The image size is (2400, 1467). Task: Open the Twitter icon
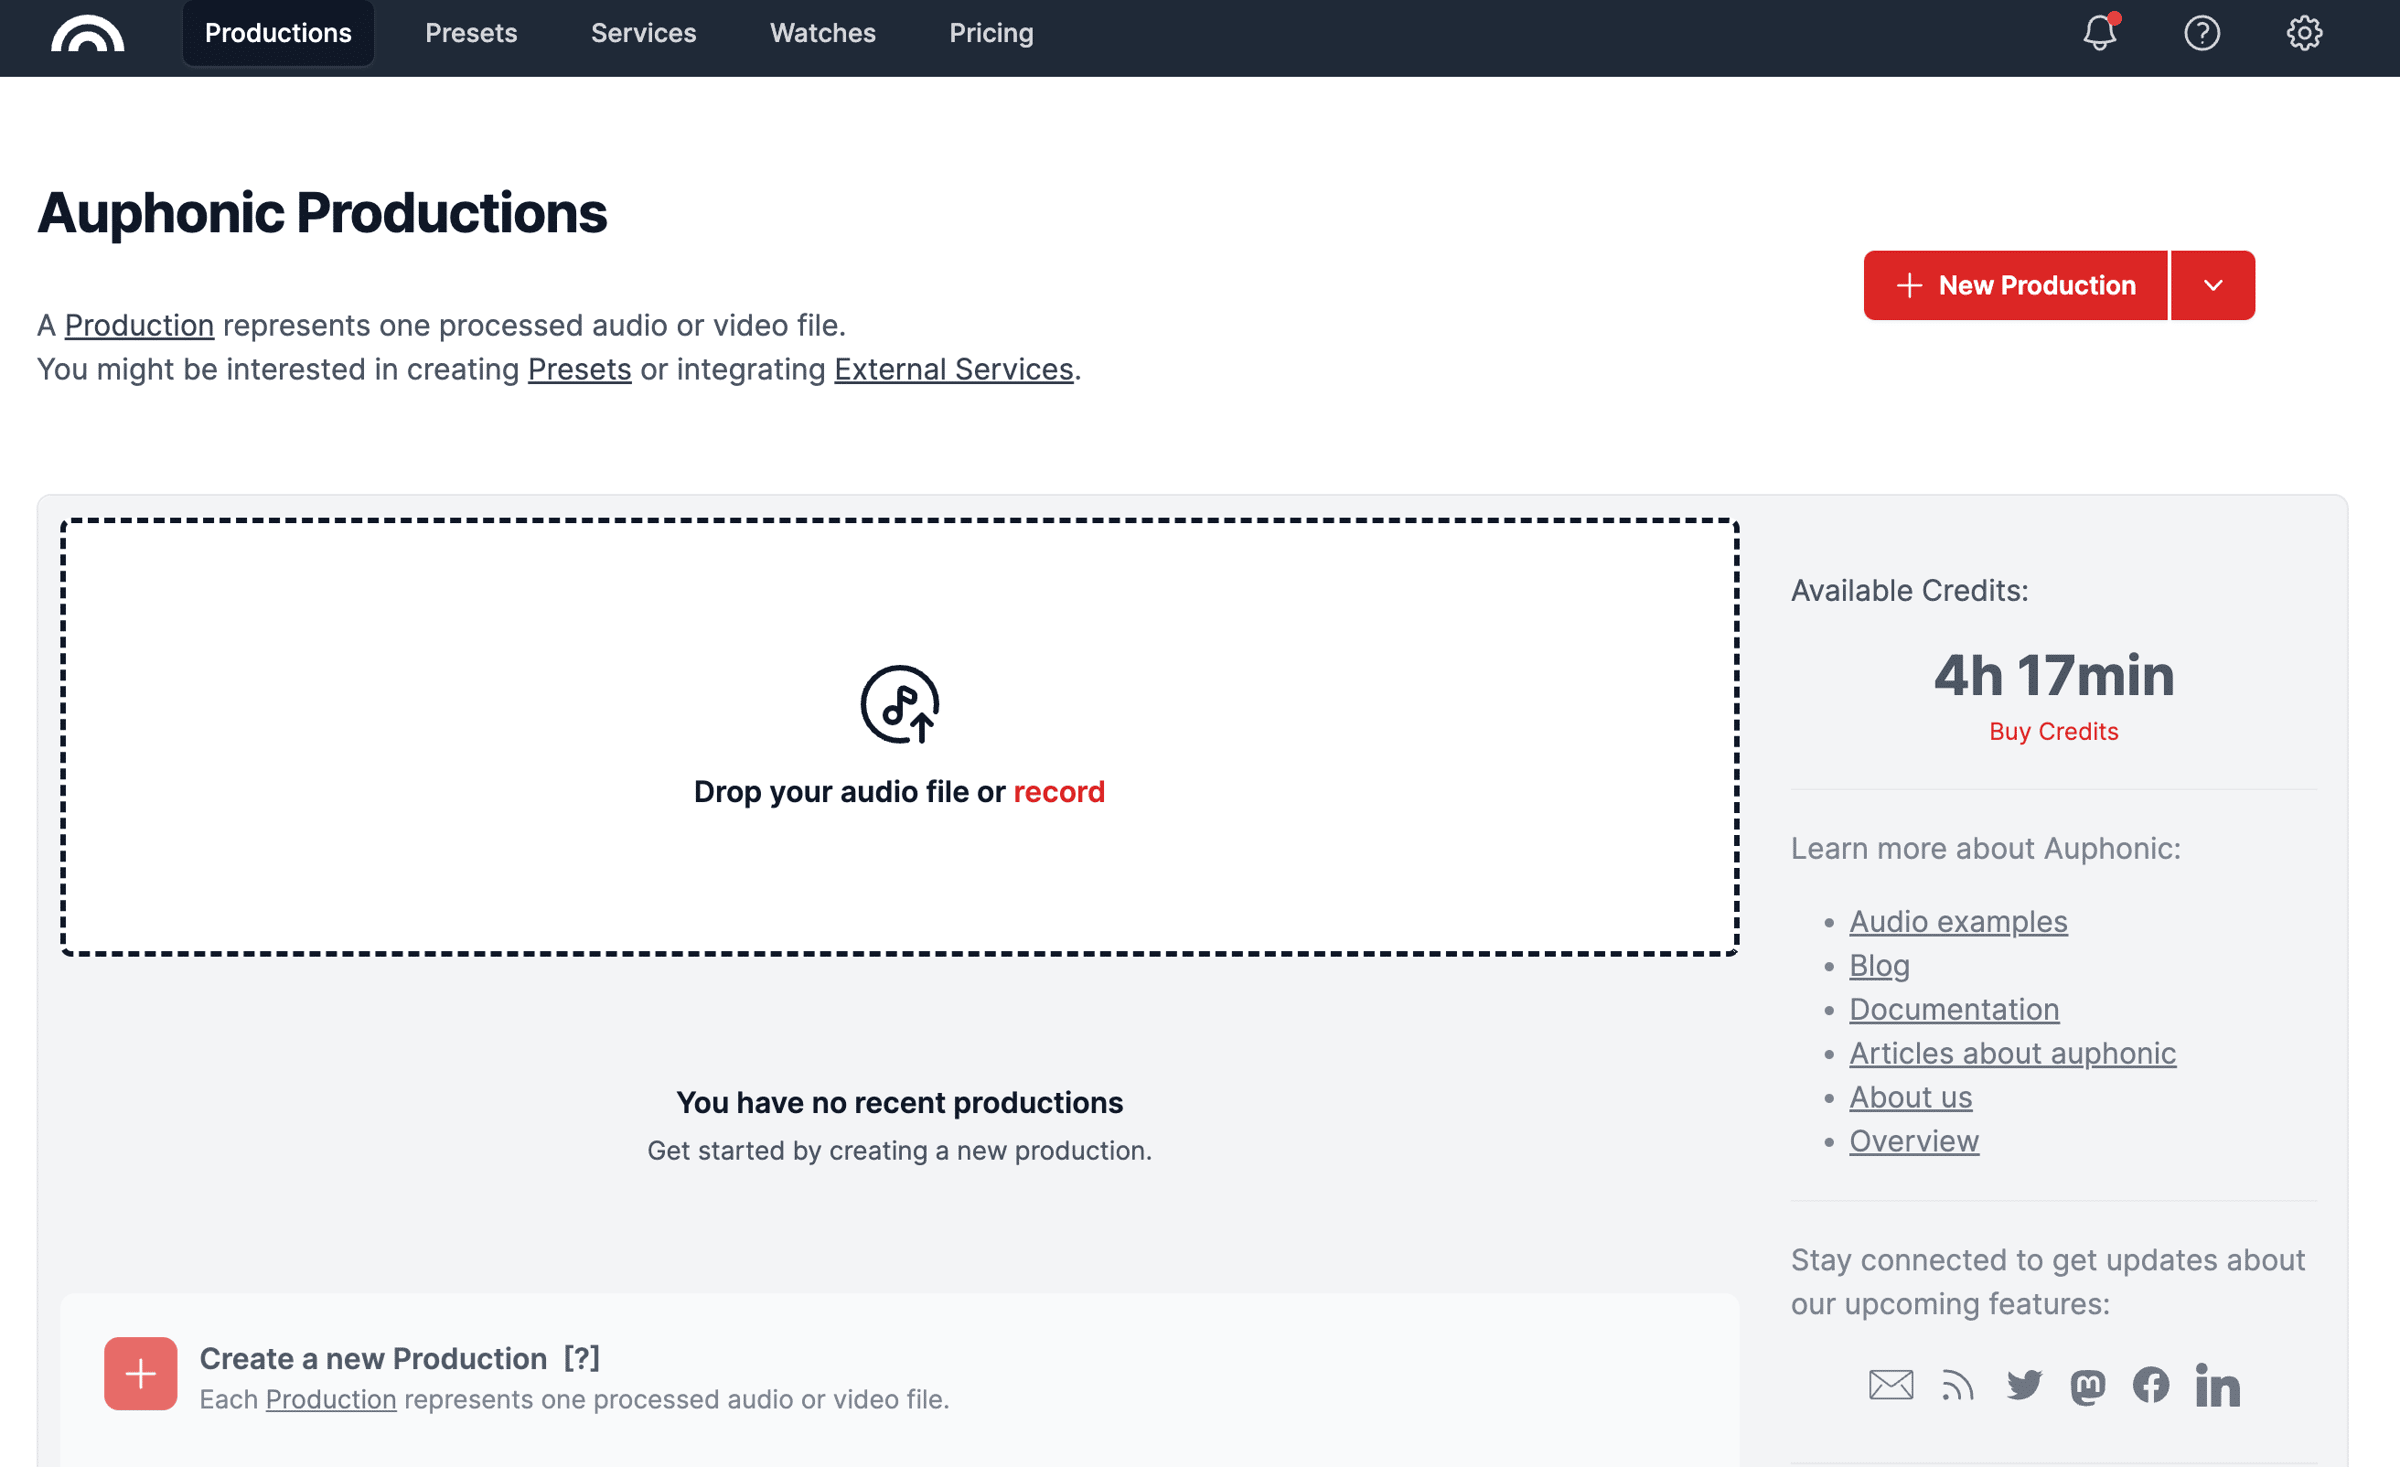click(2024, 1385)
